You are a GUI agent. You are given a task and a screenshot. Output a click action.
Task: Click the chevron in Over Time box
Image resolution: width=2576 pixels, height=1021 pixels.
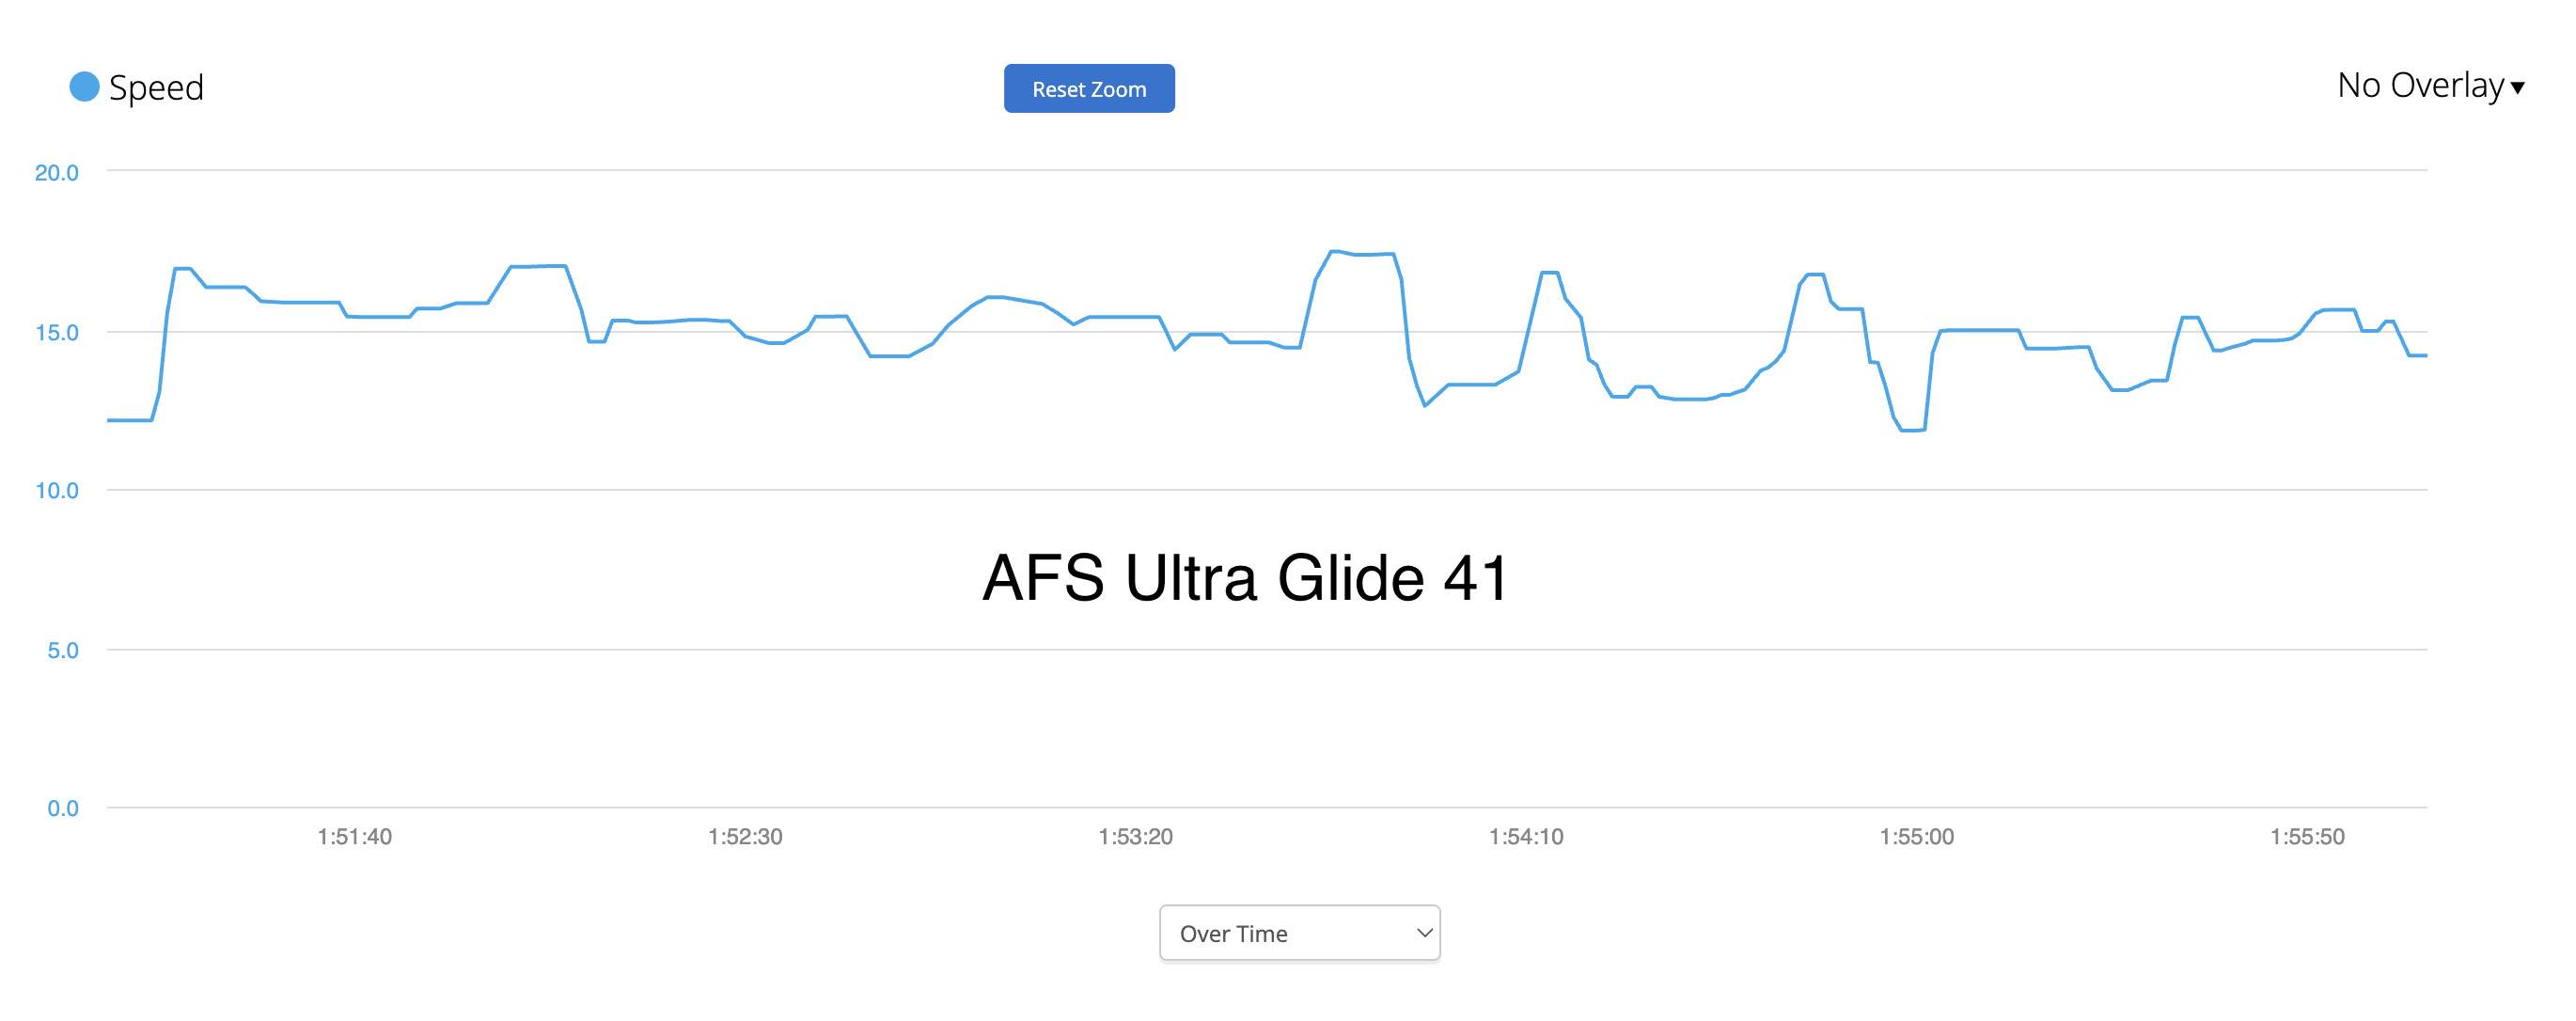tap(1424, 933)
